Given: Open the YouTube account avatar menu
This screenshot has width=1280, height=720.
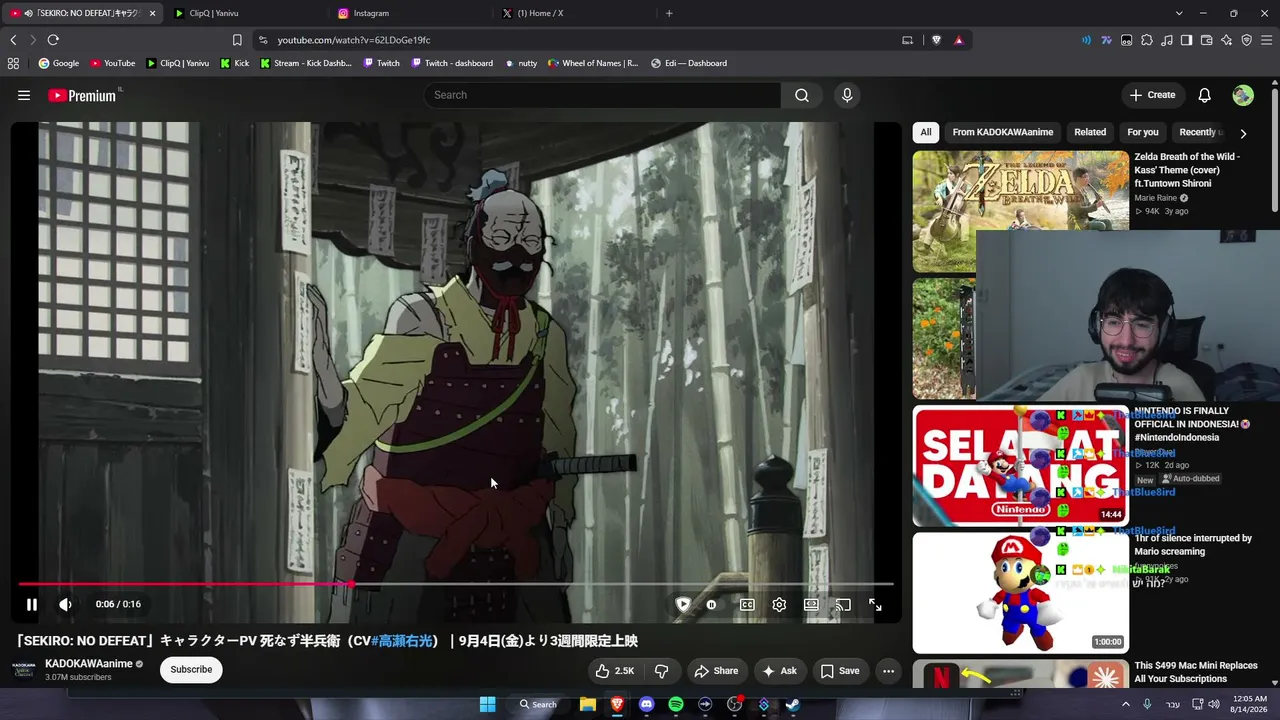Looking at the screenshot, I should (1243, 95).
